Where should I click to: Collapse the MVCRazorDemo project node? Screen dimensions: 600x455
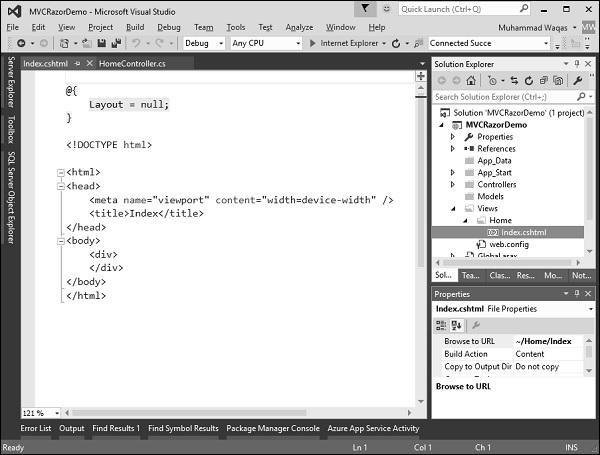click(442, 125)
